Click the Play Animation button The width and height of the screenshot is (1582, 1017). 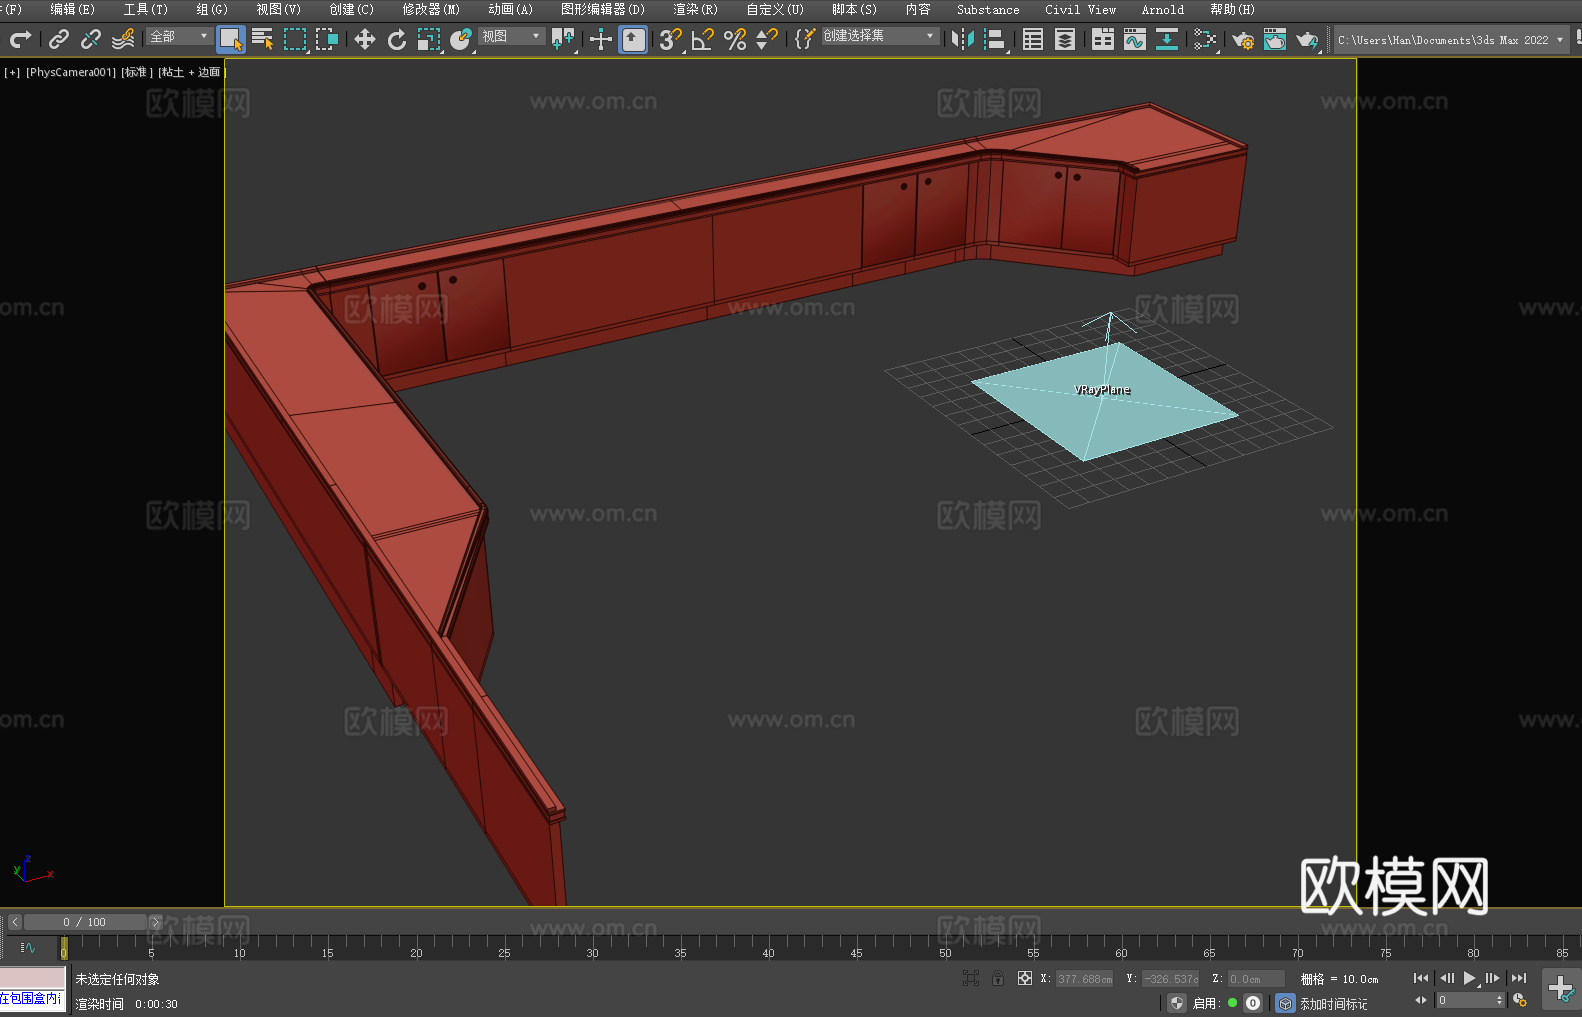1469,978
